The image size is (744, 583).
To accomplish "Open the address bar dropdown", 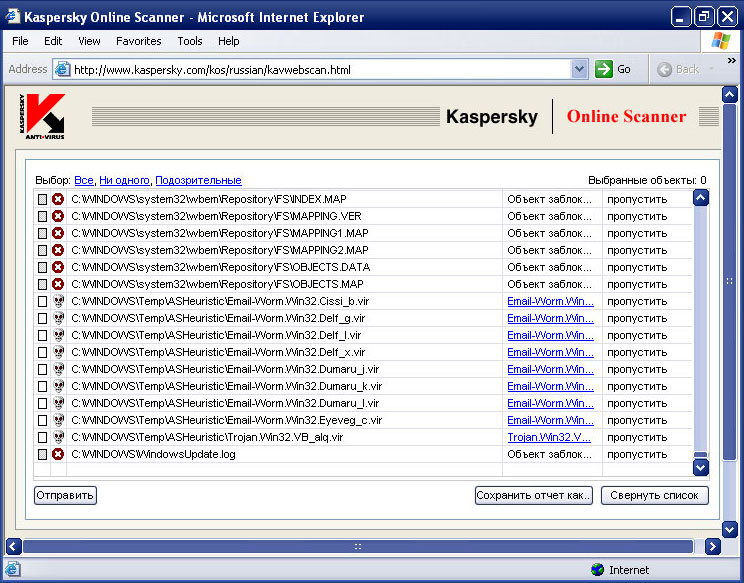I will click(579, 69).
